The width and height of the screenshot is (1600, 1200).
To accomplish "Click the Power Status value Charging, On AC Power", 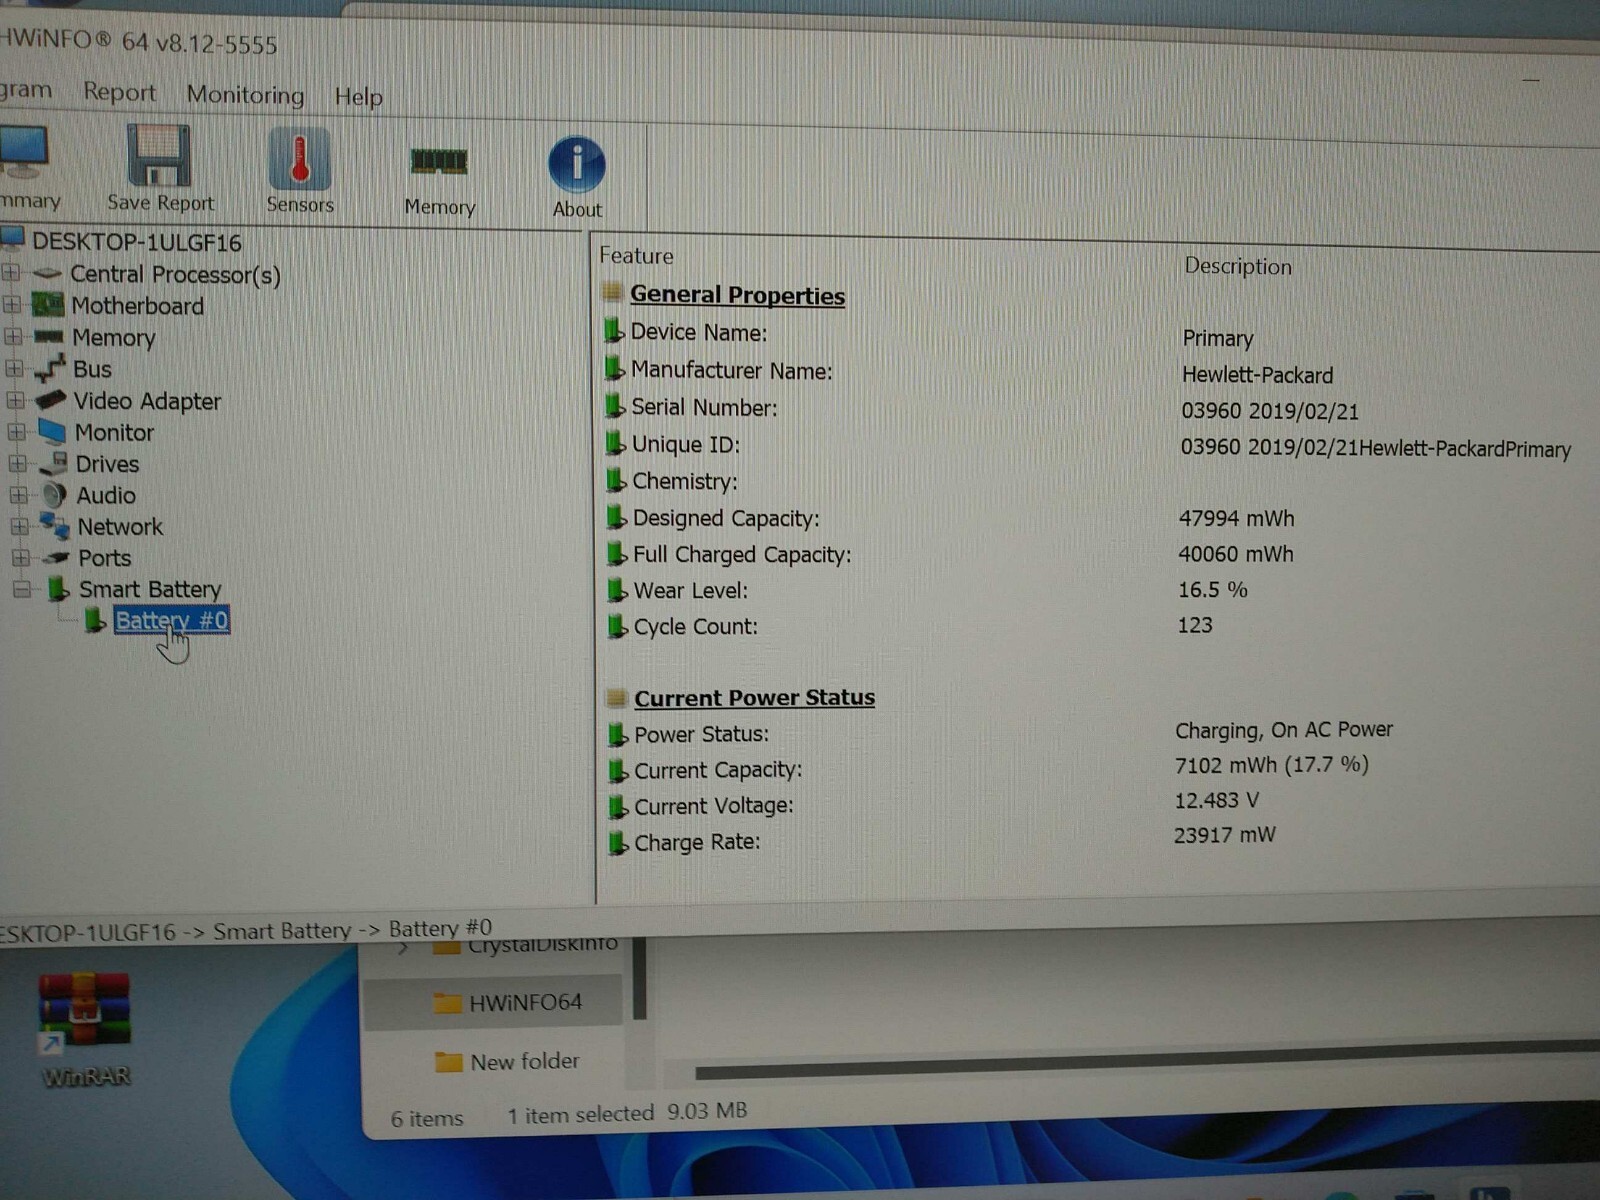I will 1283,730.
